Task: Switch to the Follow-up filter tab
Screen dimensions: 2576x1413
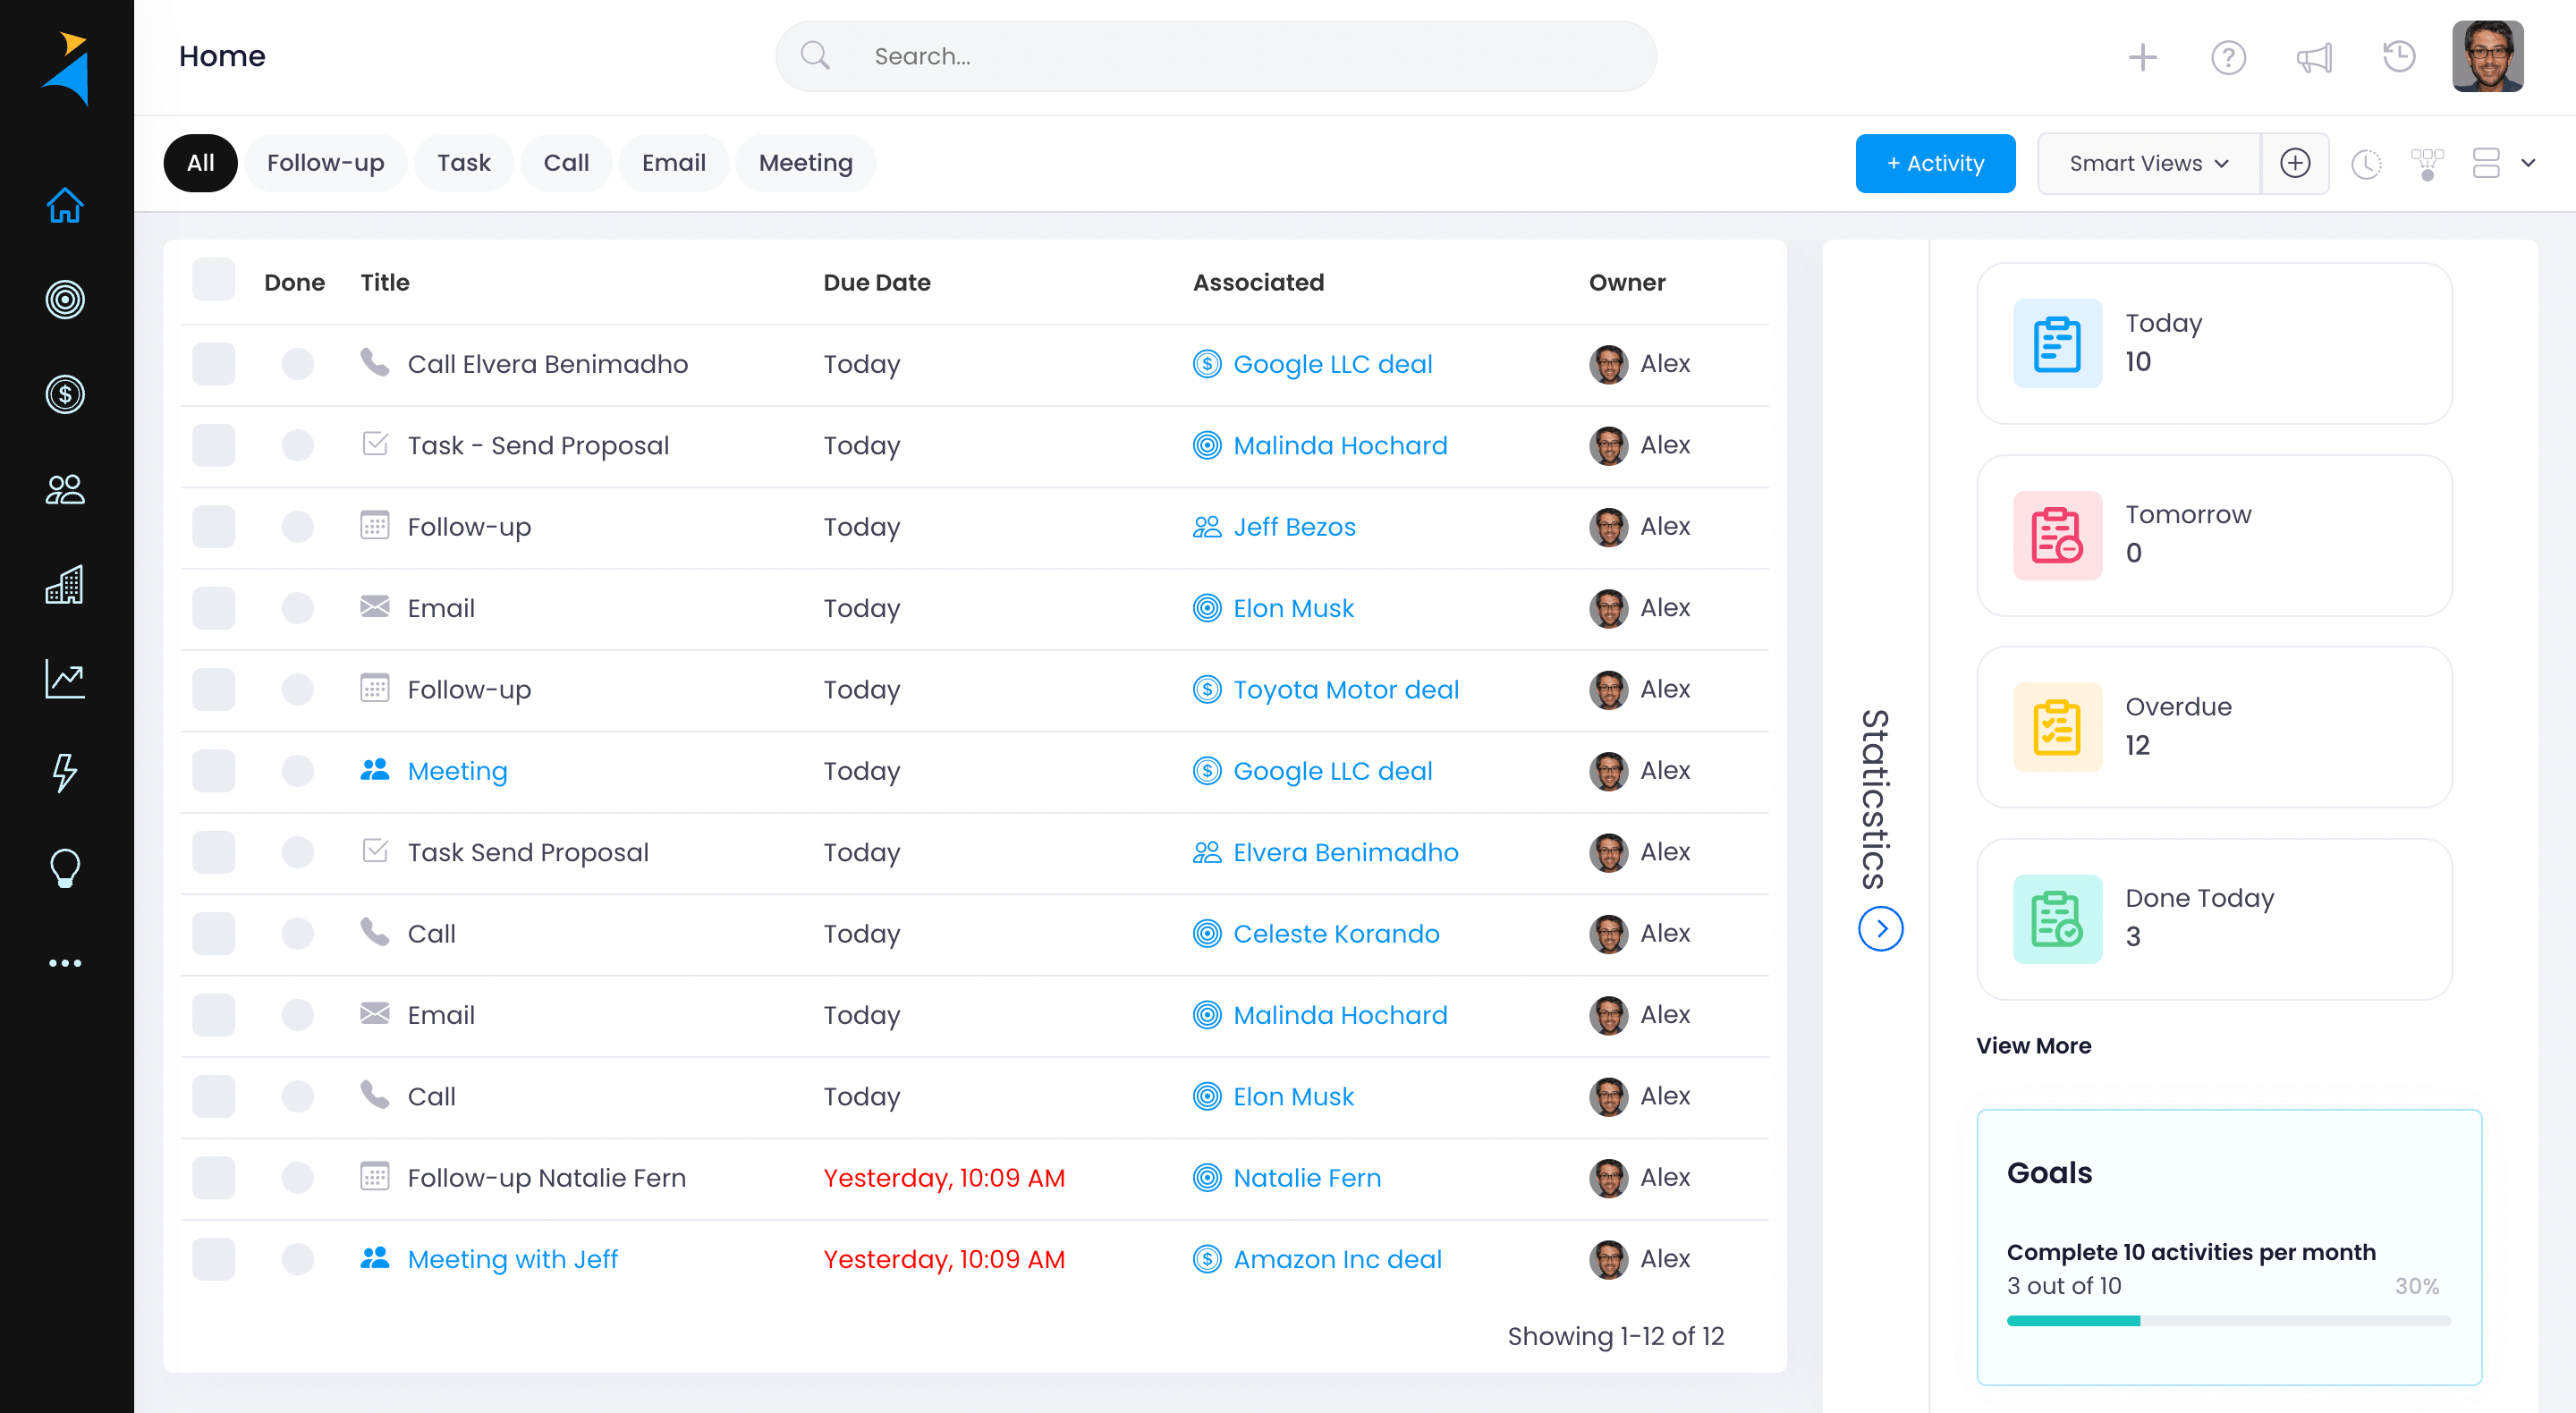Action: (x=325, y=163)
